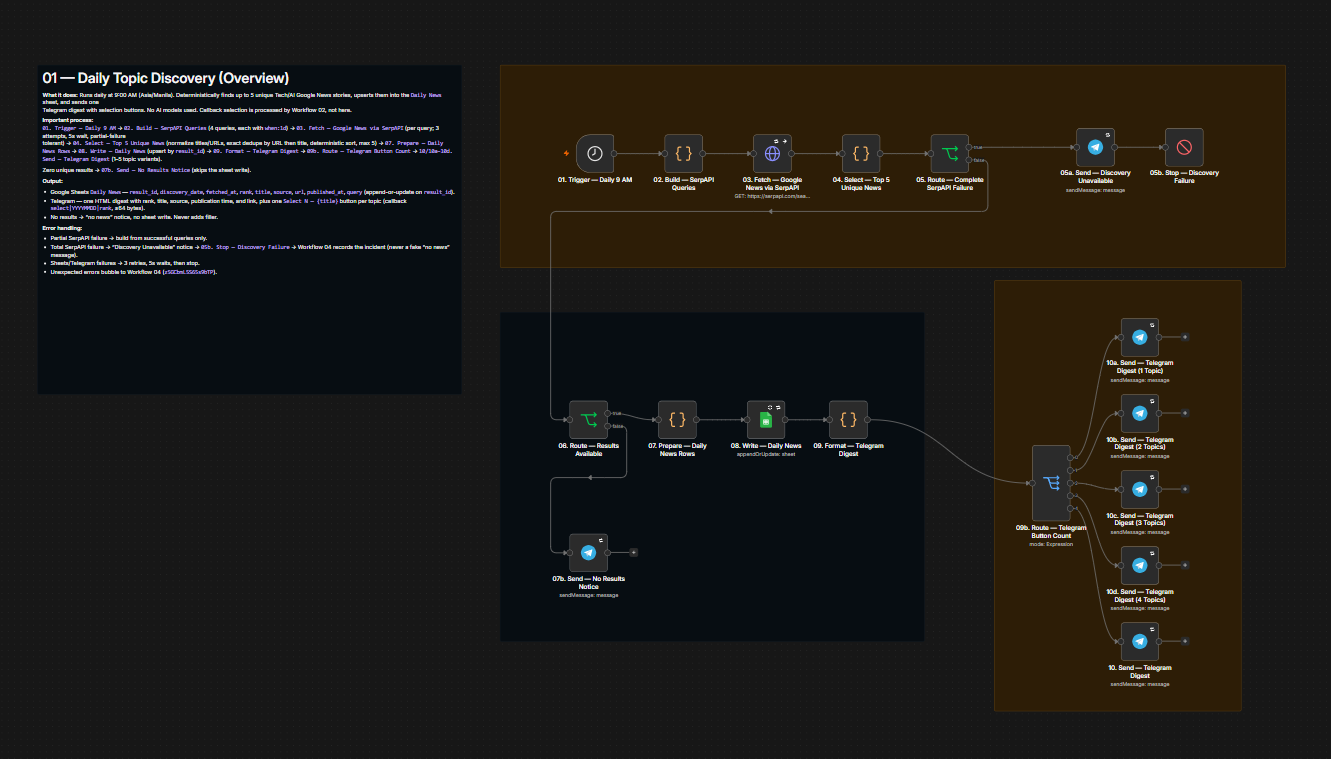Viewport: 1331px width, 759px height.
Task: Open the 08. Write Daily News Sheets node
Action: click(766, 420)
